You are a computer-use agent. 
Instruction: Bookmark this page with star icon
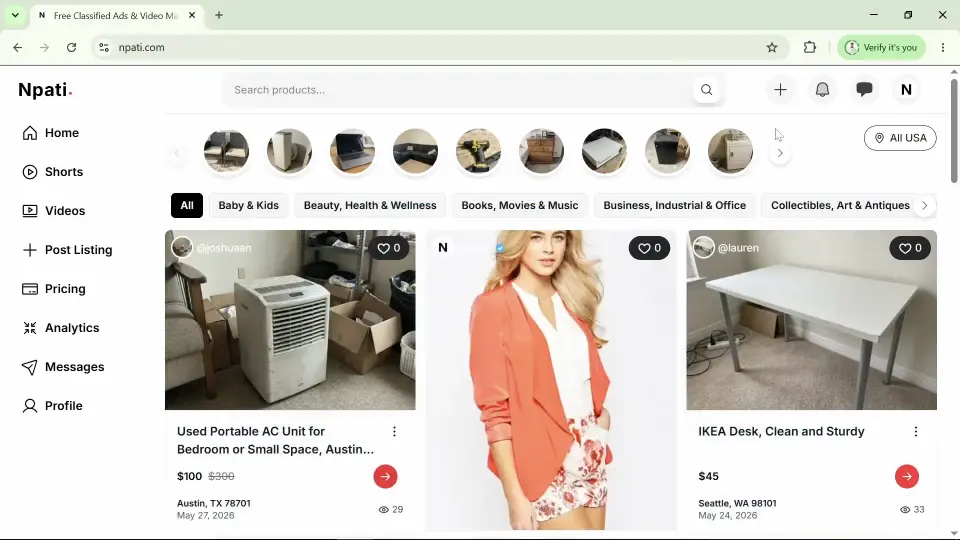[771, 47]
